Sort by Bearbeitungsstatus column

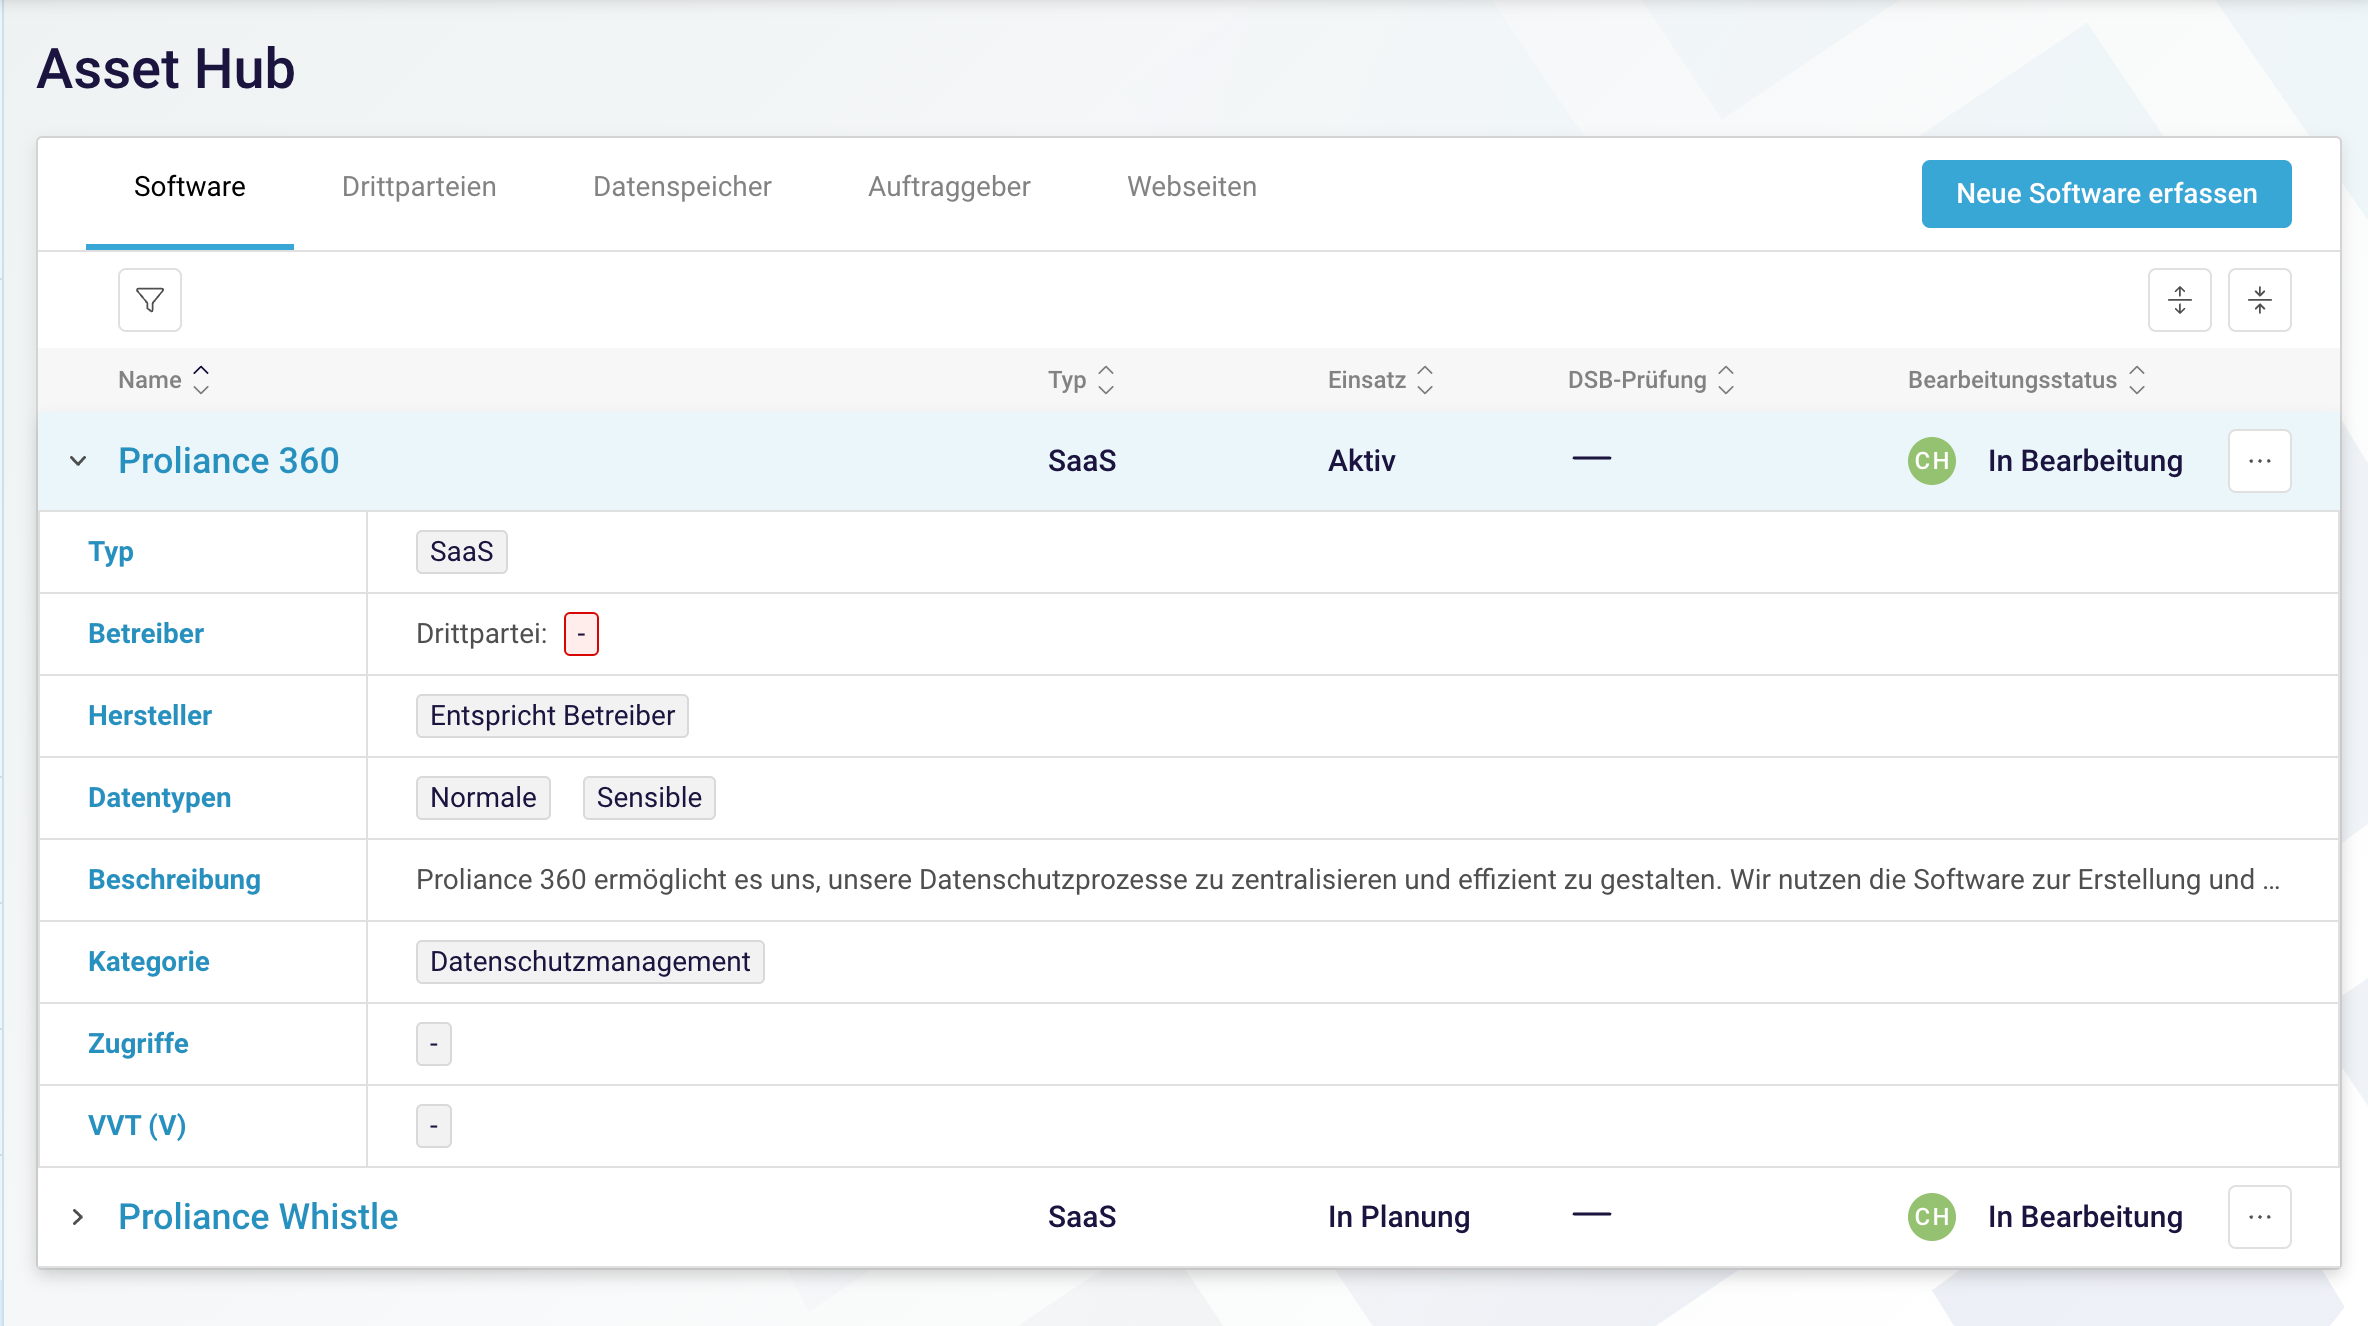click(2137, 380)
